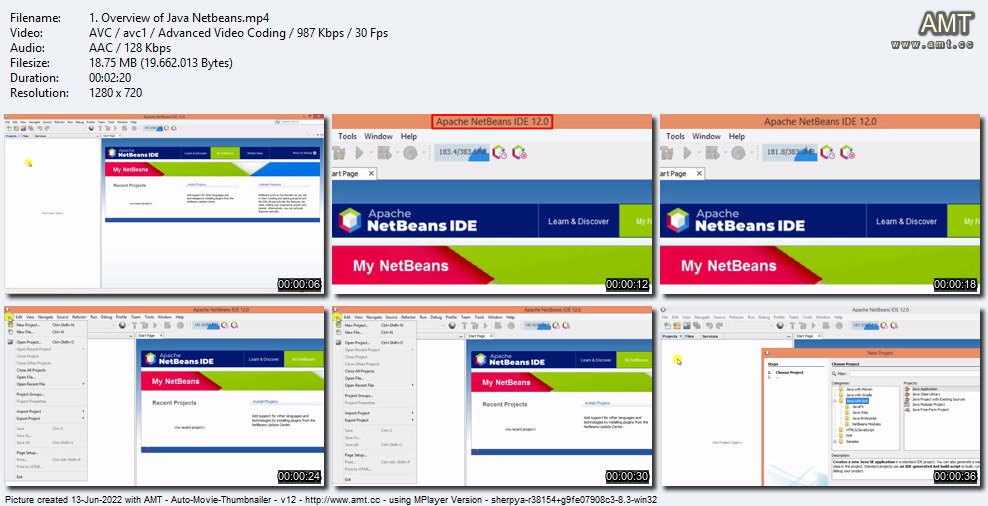Screen dimensions: 988x506
Task: Click the globe browser icon in the 00:00:24 frame
Action: (x=122, y=325)
